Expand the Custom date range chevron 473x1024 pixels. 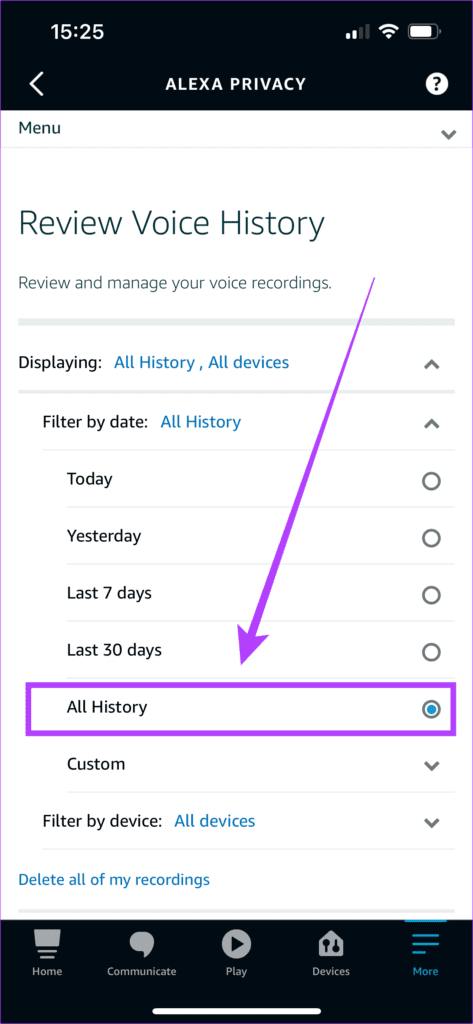431,766
